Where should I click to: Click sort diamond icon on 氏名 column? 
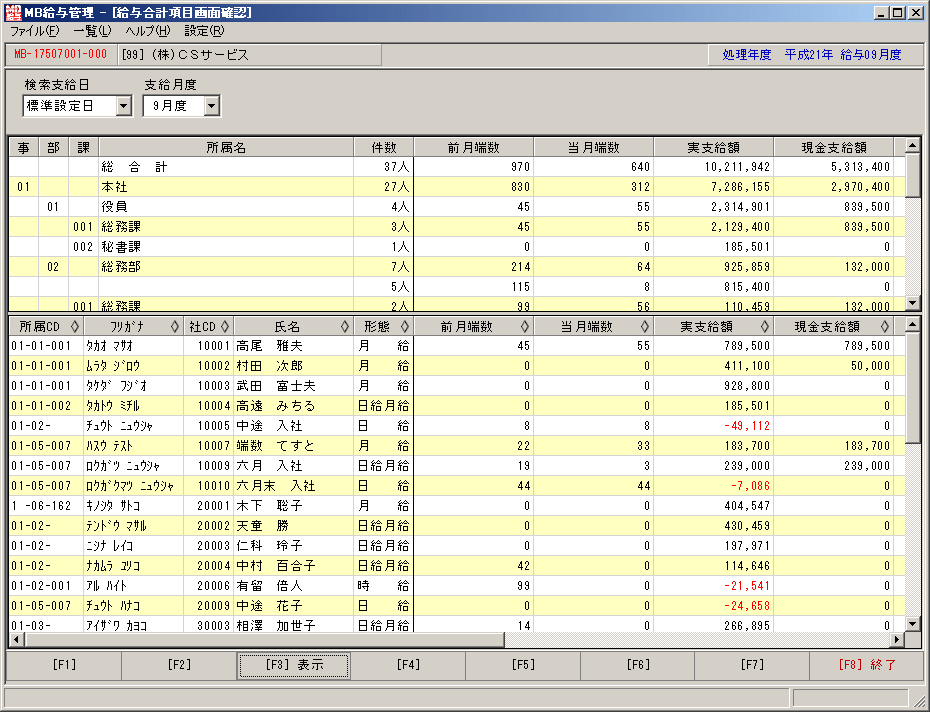pyautogui.click(x=345, y=326)
